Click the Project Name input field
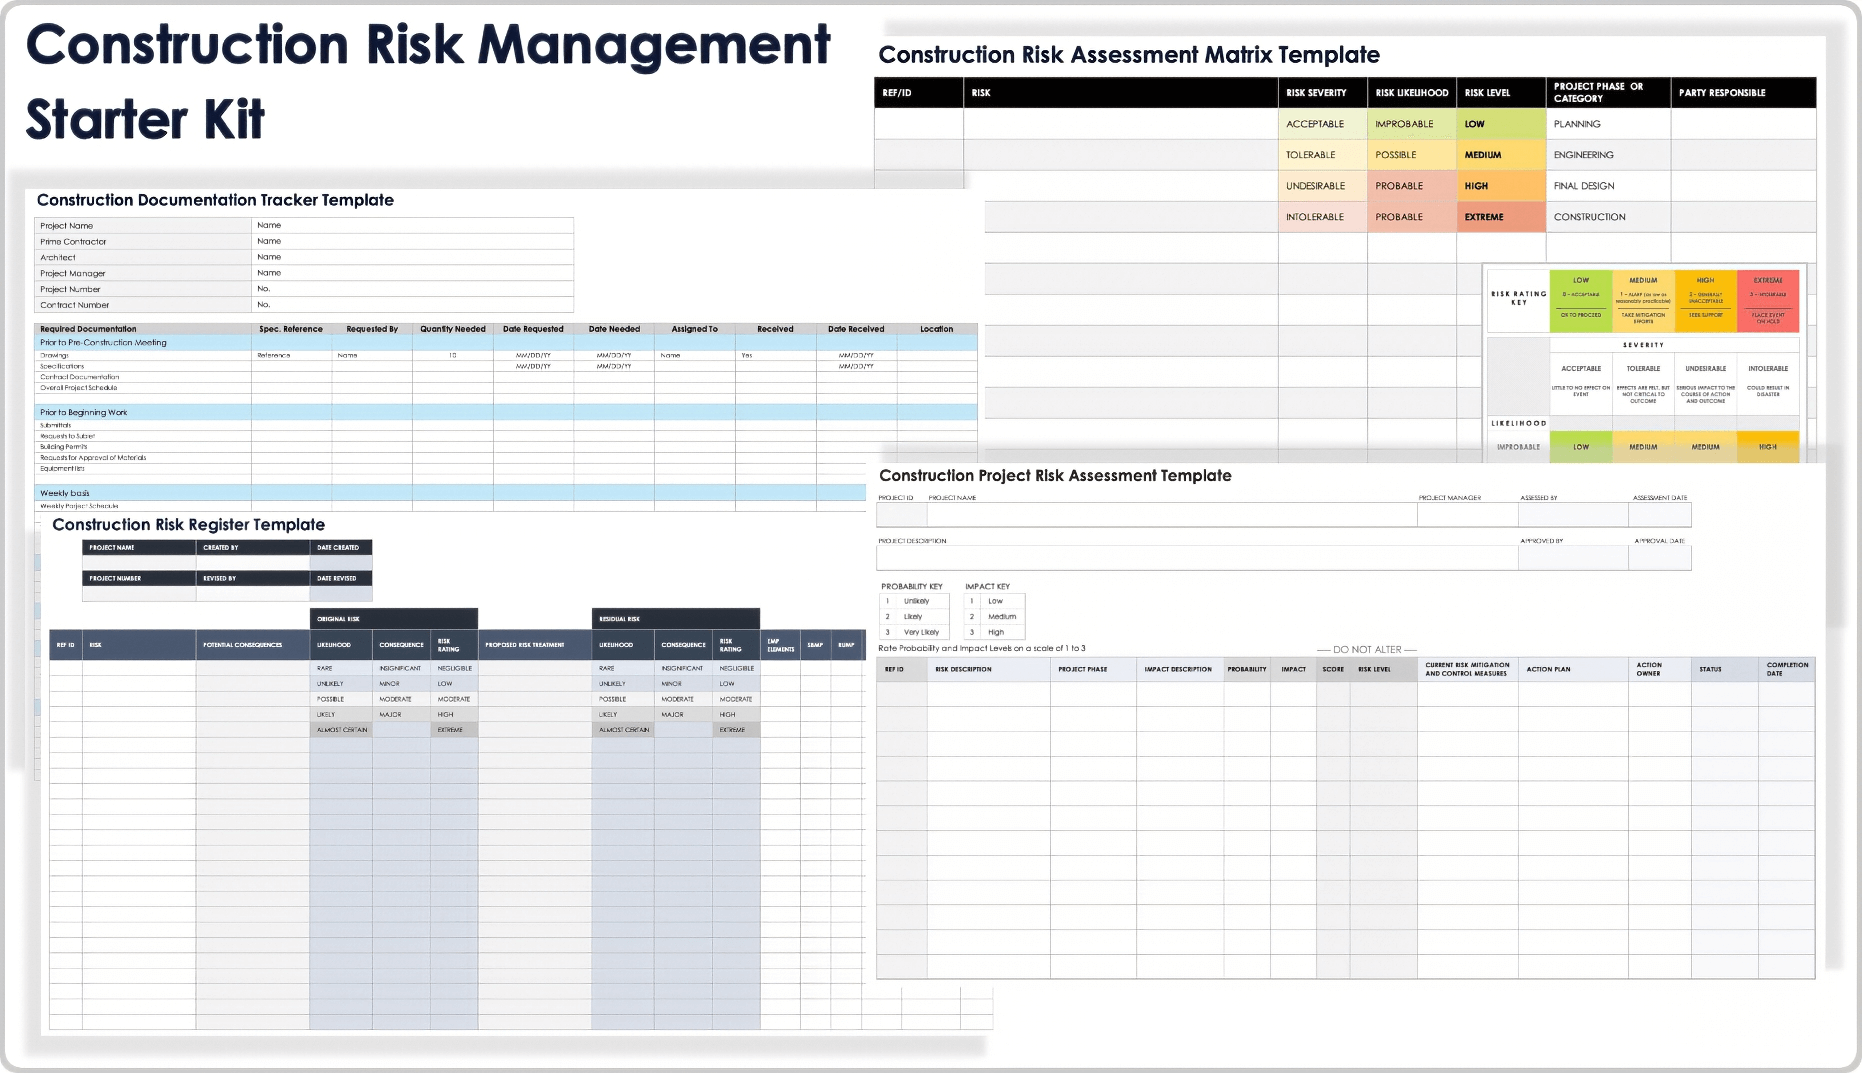This screenshot has height=1073, width=1862. pos(410,225)
